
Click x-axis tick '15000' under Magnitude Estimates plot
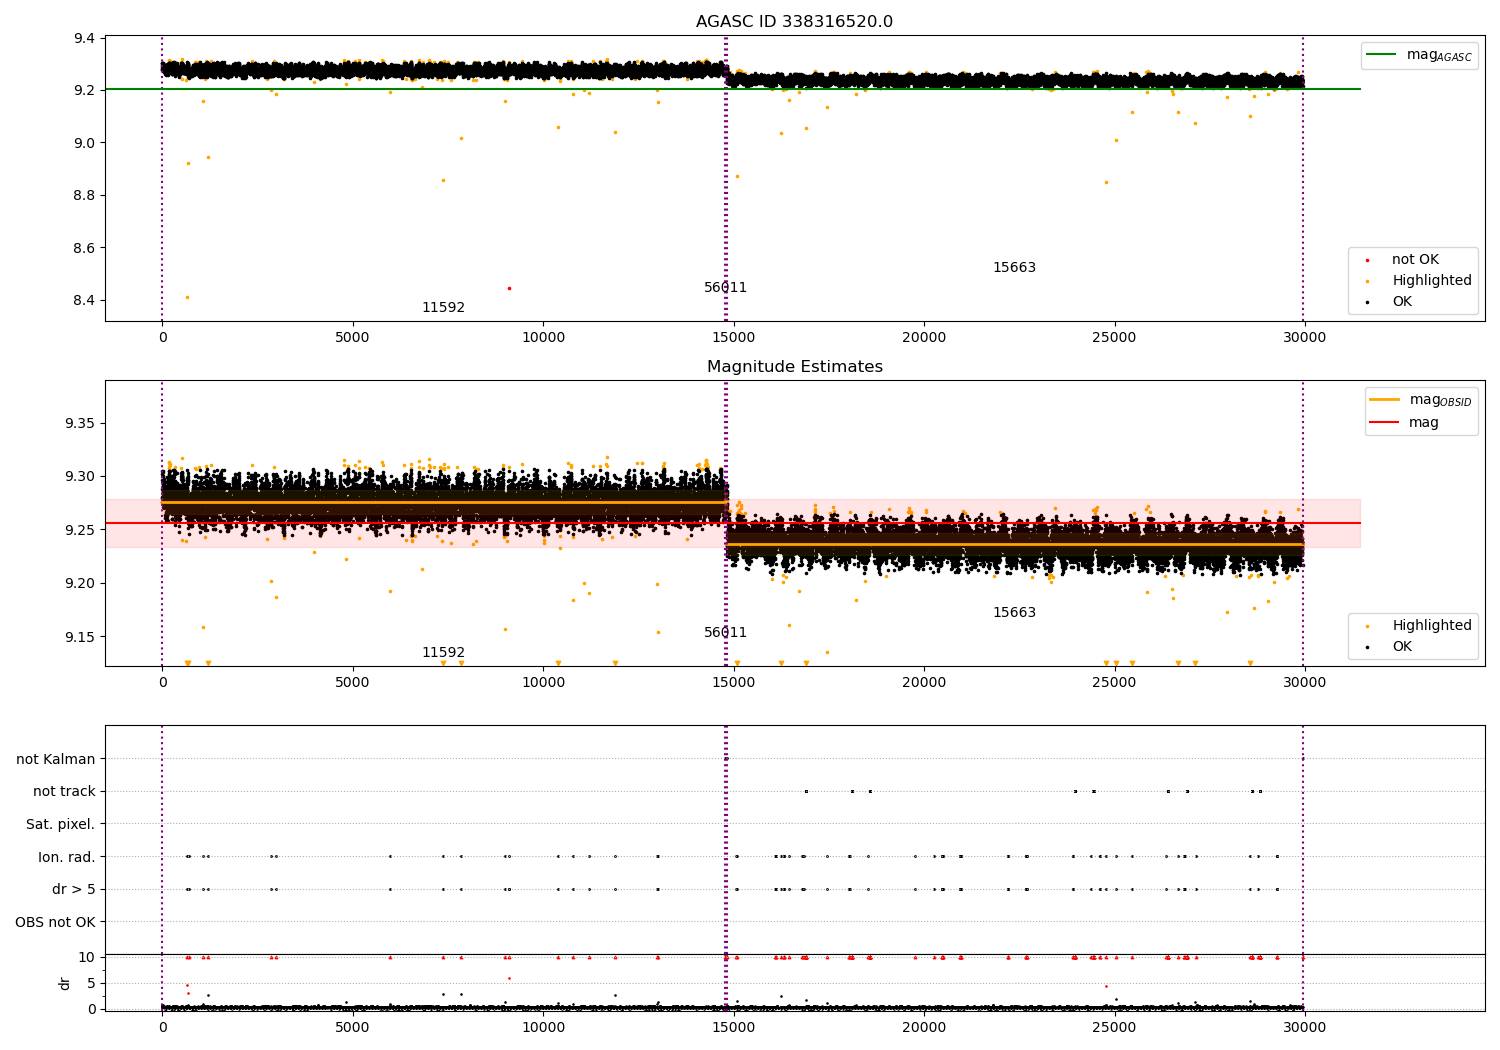coord(733,683)
